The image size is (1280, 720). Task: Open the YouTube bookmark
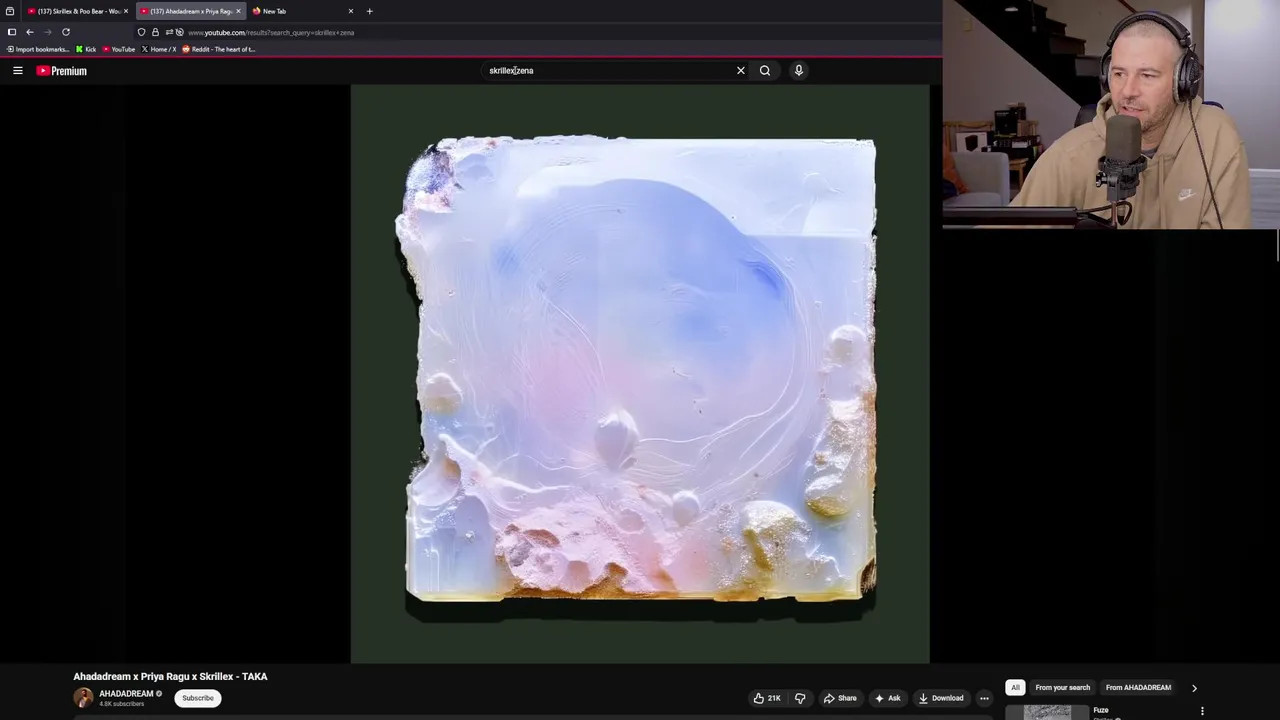119,49
